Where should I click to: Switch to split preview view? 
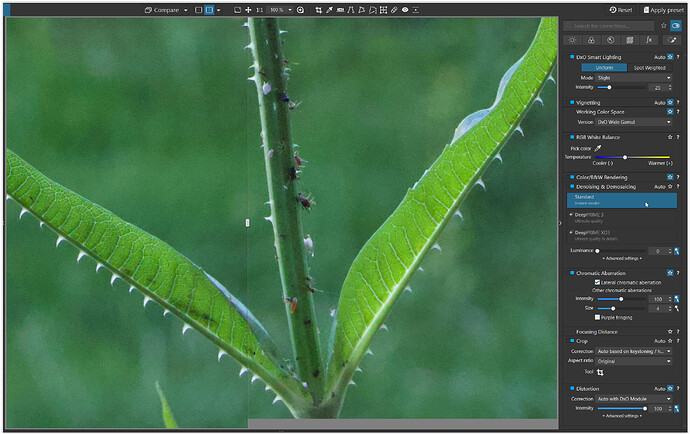pyautogui.click(x=209, y=10)
